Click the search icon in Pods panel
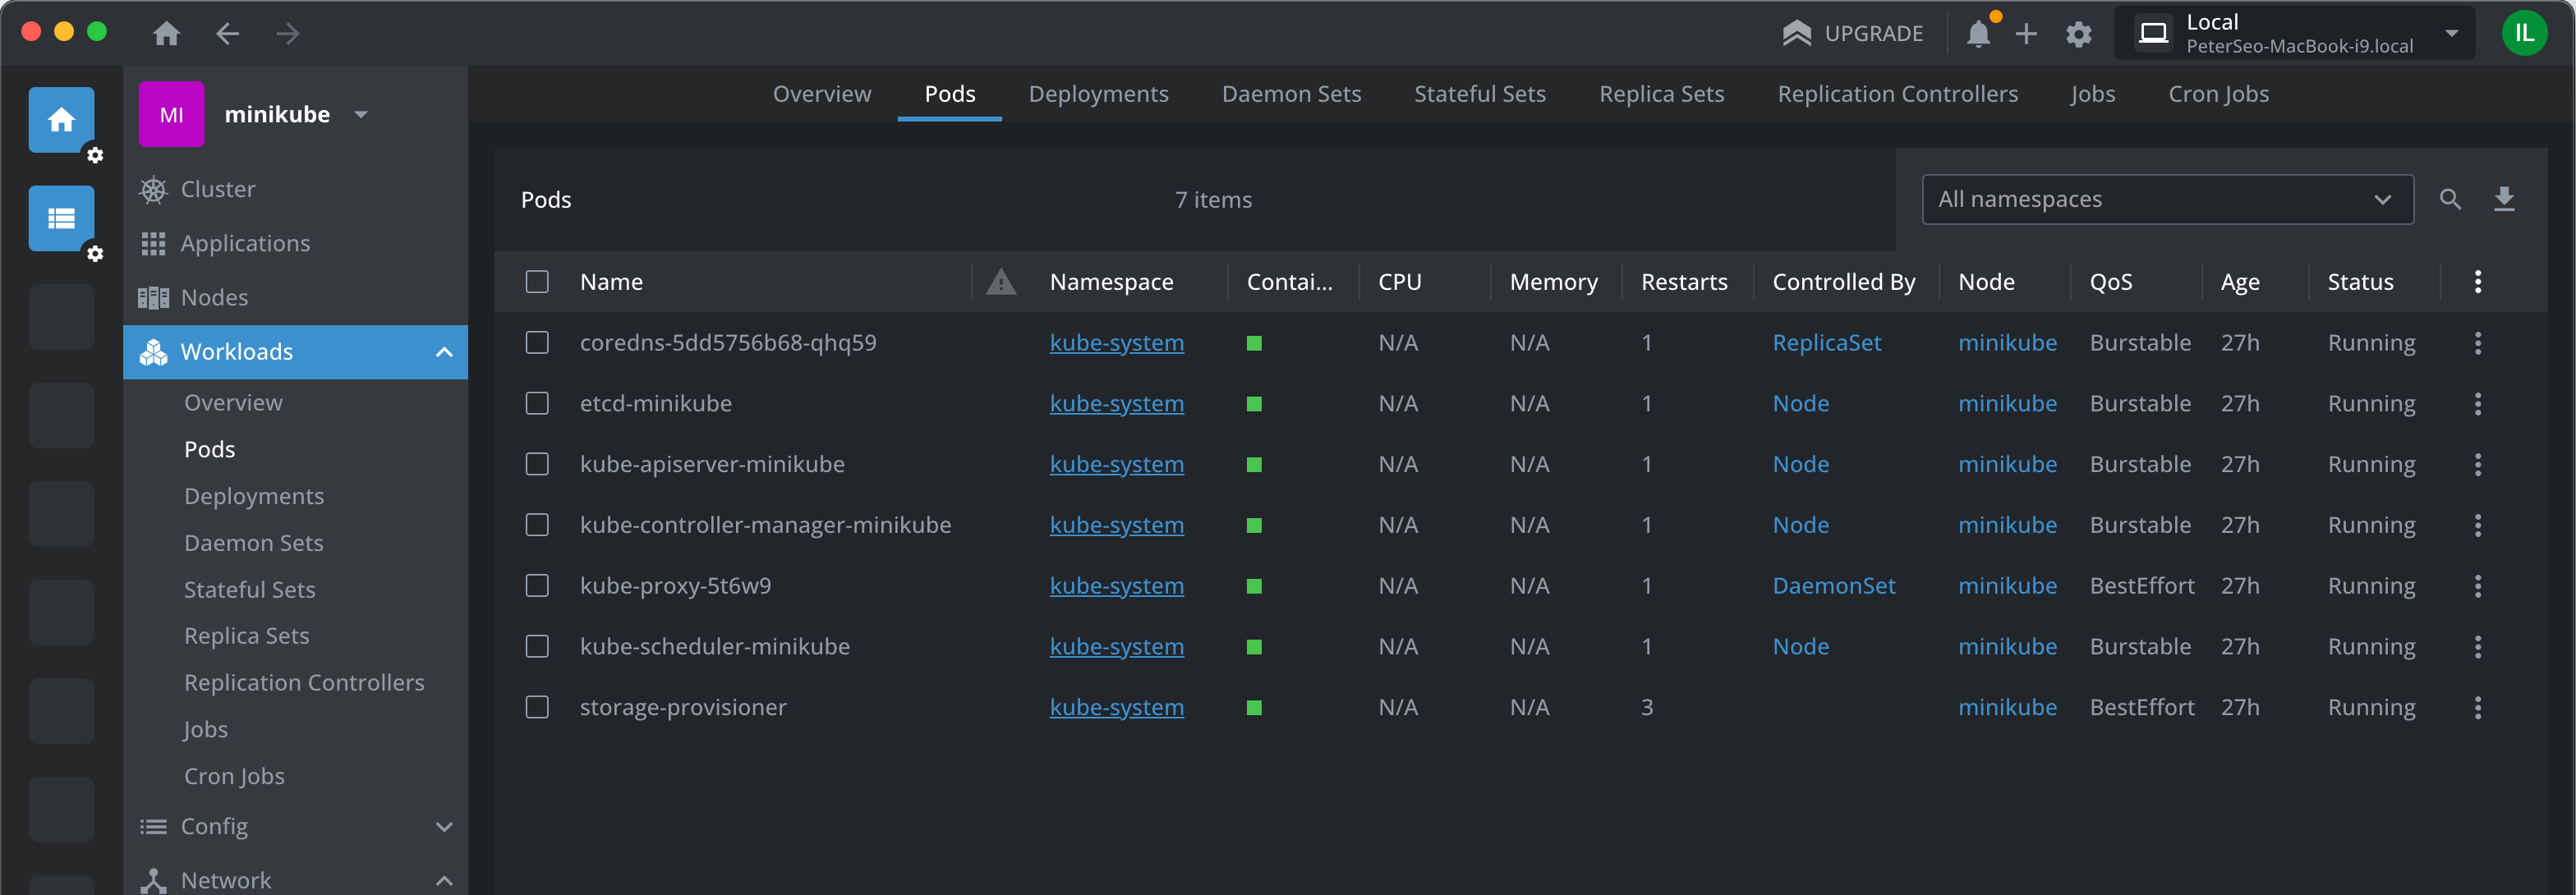Image resolution: width=2576 pixels, height=895 pixels. click(2449, 199)
